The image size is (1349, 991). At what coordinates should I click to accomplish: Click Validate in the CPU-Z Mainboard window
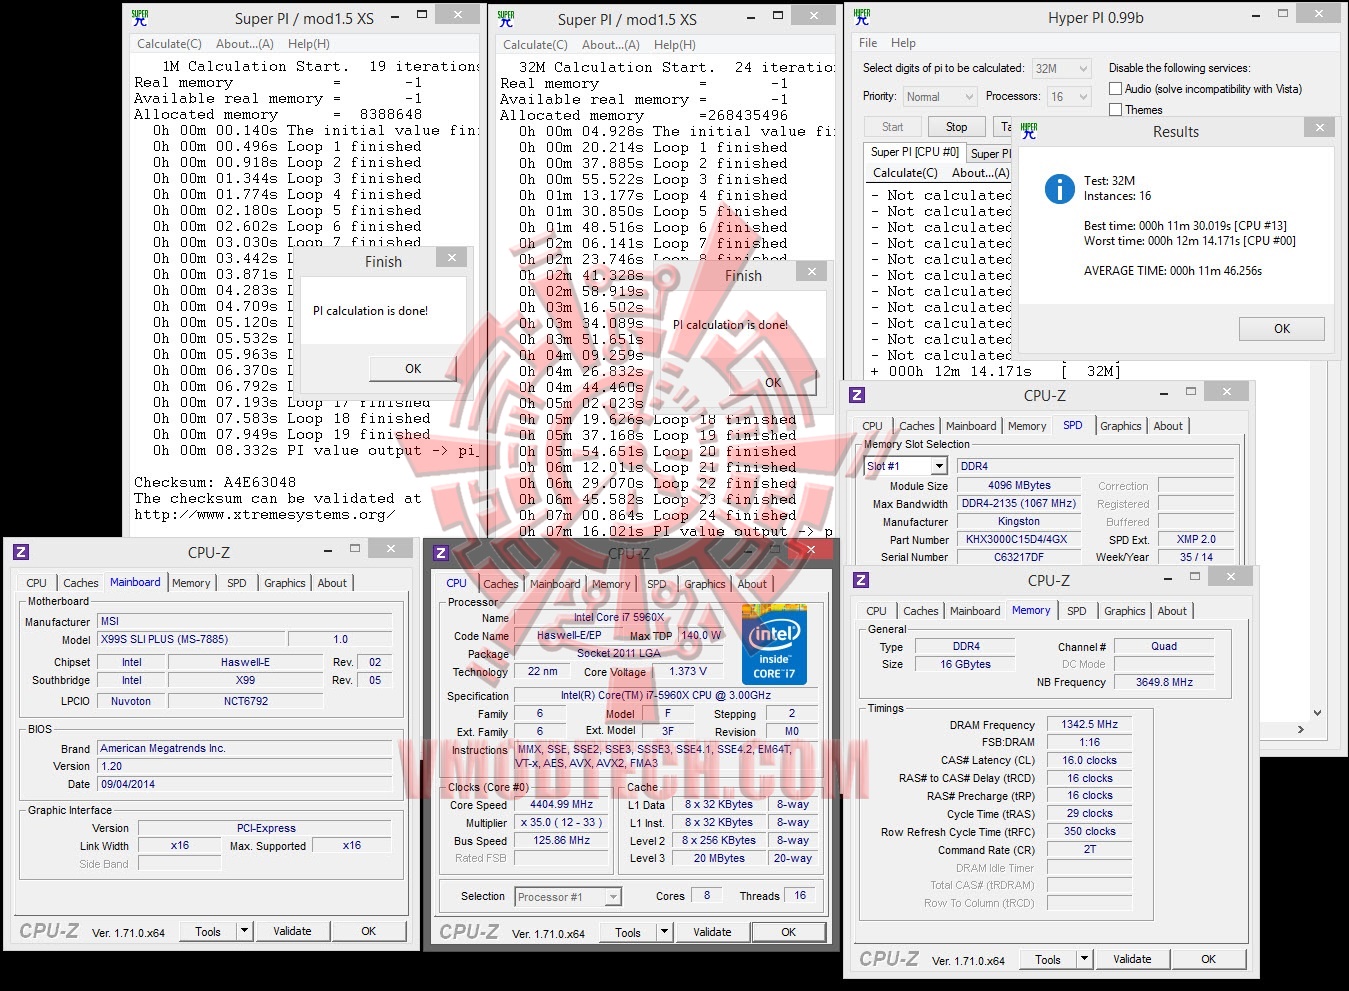pyautogui.click(x=293, y=931)
